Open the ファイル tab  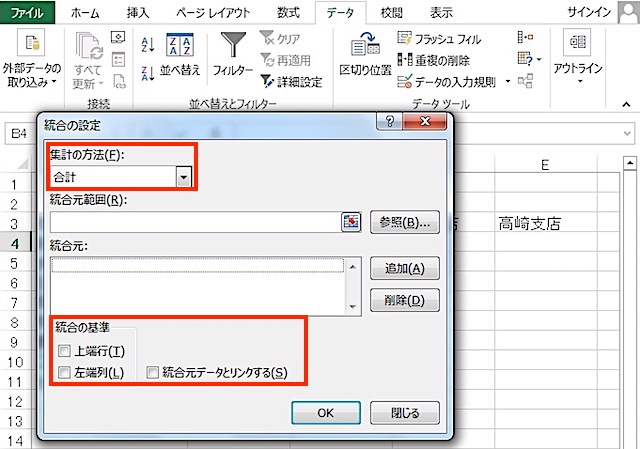pyautogui.click(x=27, y=12)
